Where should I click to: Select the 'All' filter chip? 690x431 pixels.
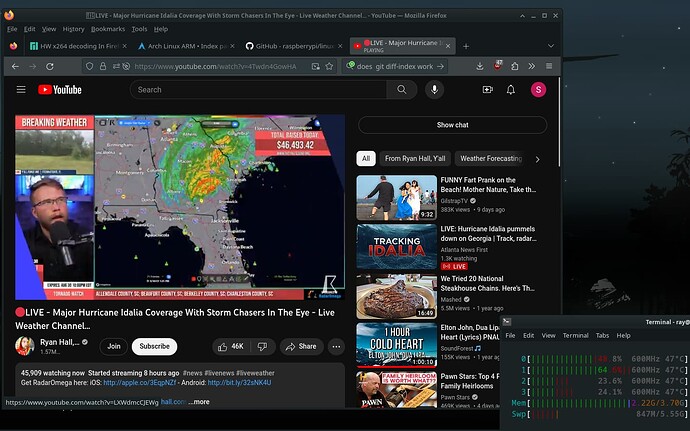(366, 158)
